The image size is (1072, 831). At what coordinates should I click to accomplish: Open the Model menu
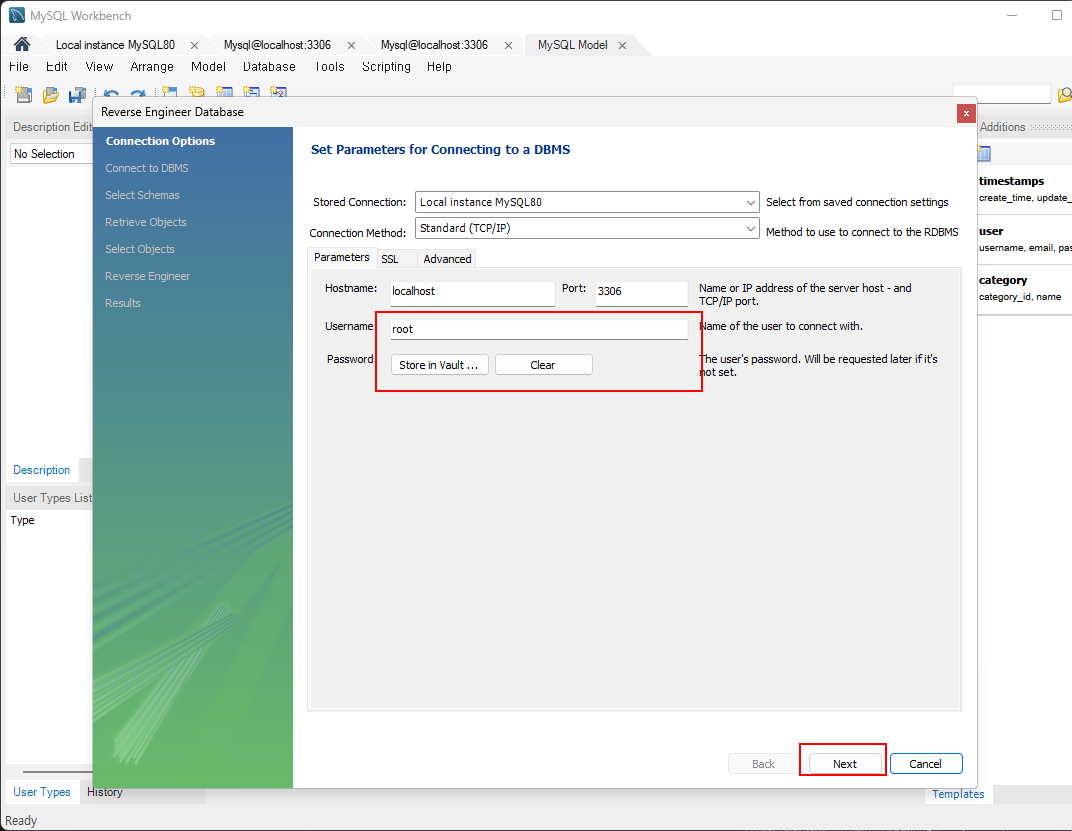click(209, 66)
